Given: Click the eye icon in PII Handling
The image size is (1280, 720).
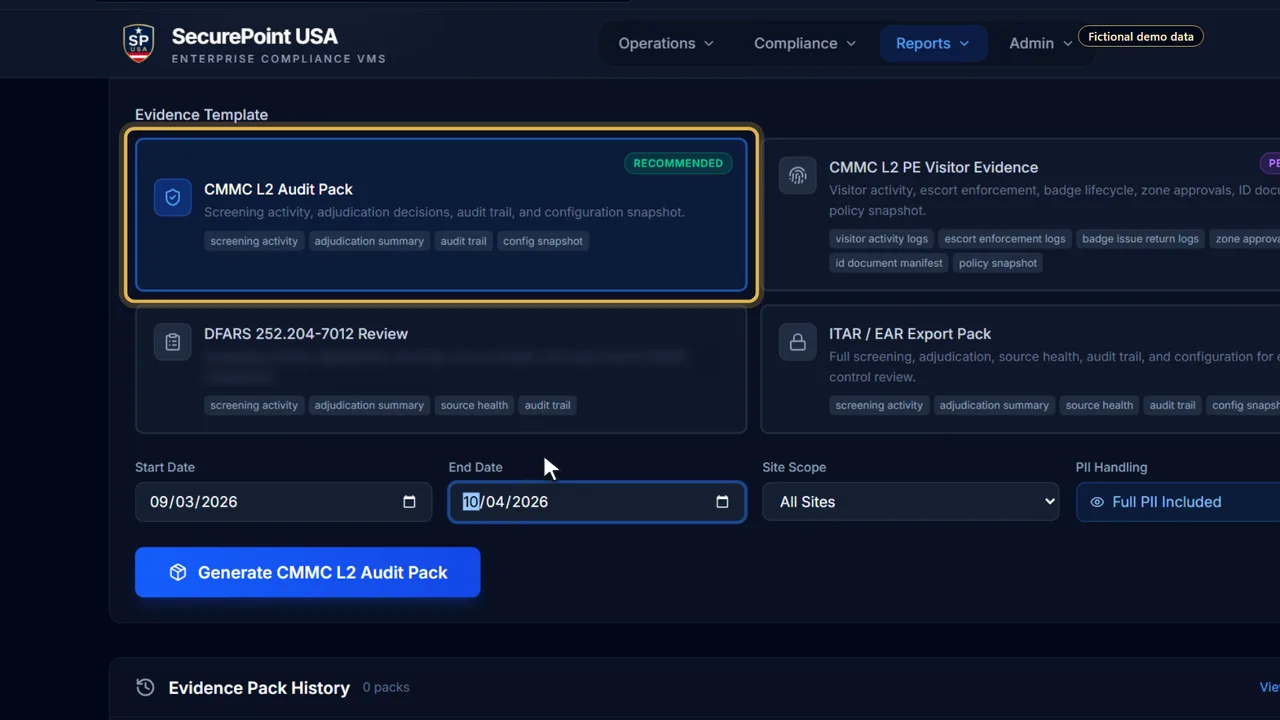Looking at the screenshot, I should click(x=1097, y=502).
